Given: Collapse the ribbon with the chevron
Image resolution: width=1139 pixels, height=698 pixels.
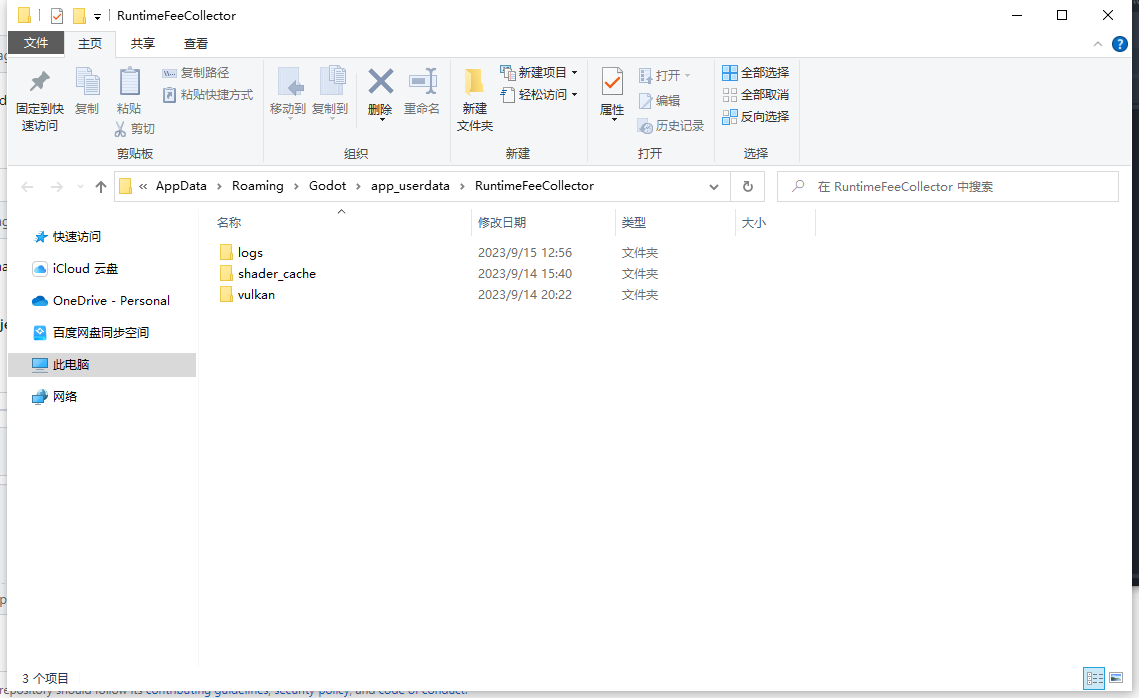Looking at the screenshot, I should 1098,43.
